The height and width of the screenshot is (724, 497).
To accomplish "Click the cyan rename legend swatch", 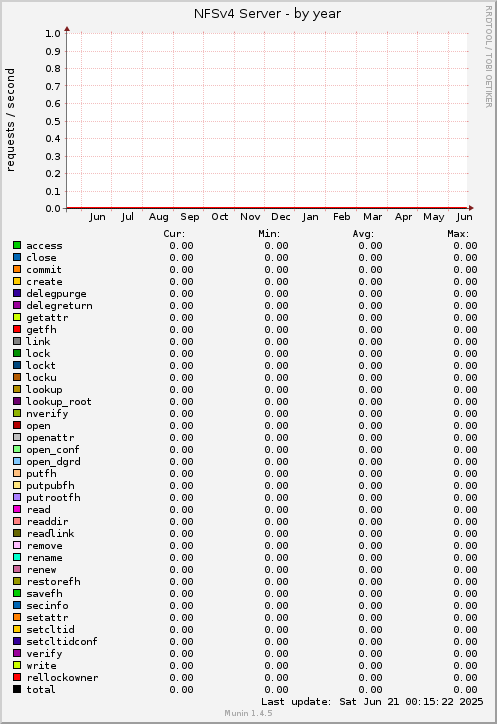I will [17, 557].
